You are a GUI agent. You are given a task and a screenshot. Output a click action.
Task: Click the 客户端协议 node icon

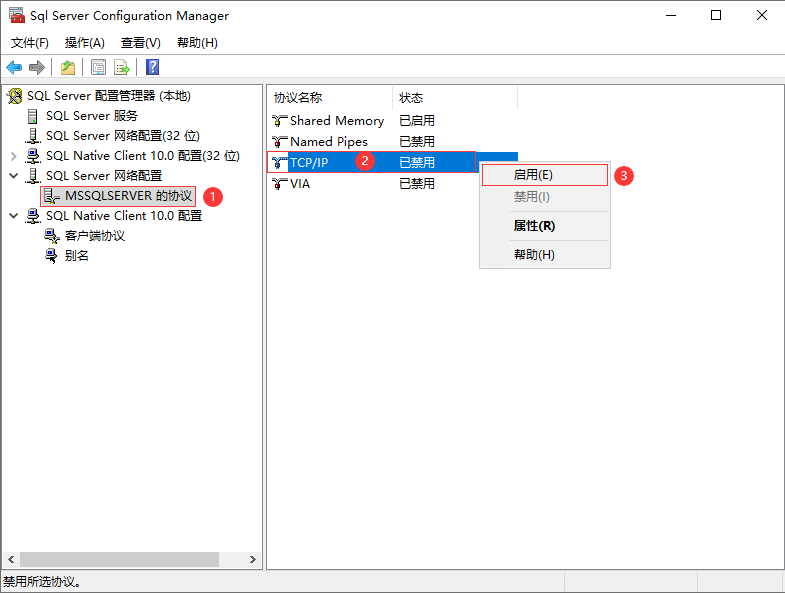tap(52, 236)
